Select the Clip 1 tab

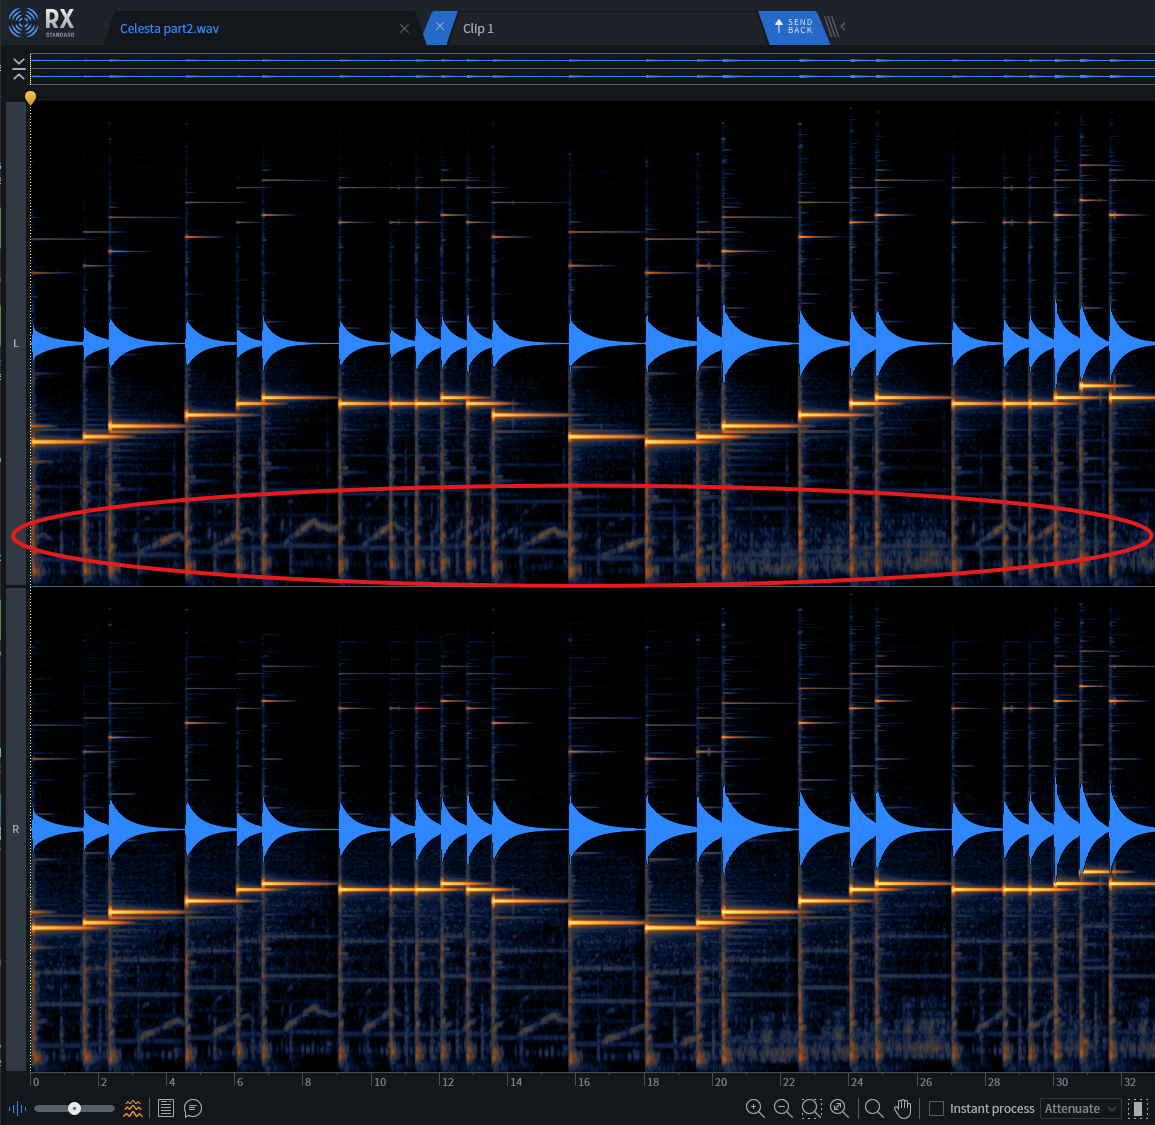[478, 28]
